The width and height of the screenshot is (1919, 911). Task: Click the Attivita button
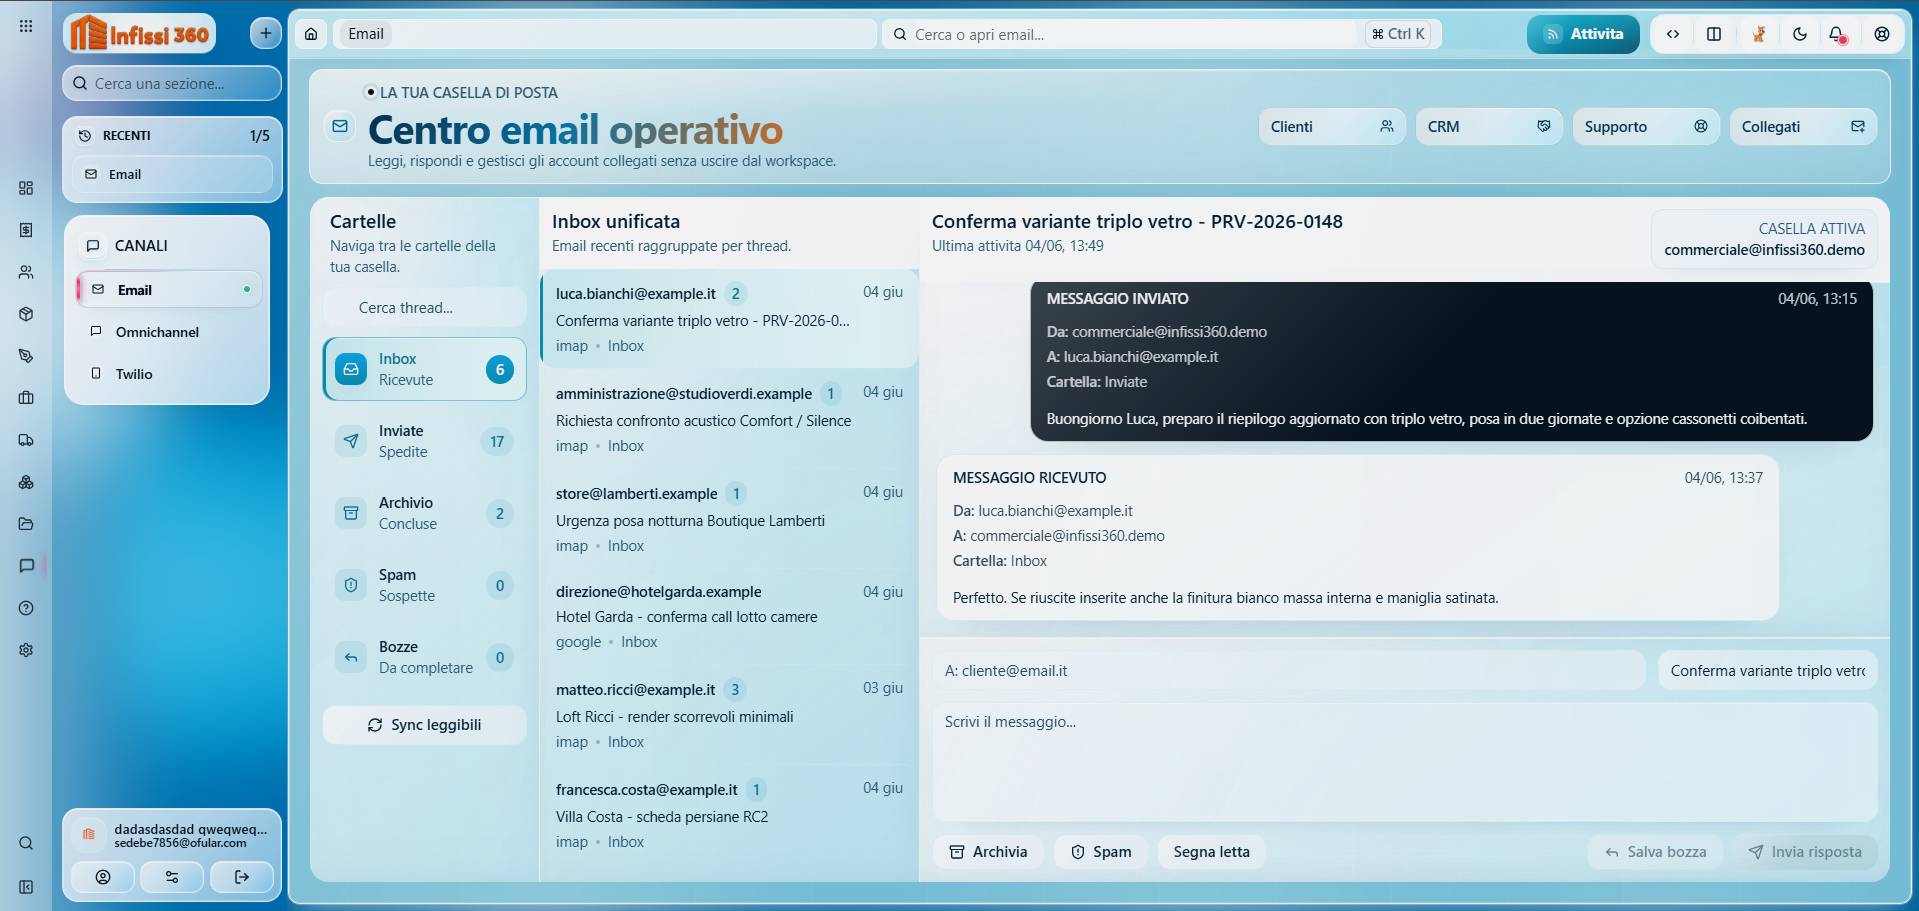click(x=1583, y=34)
